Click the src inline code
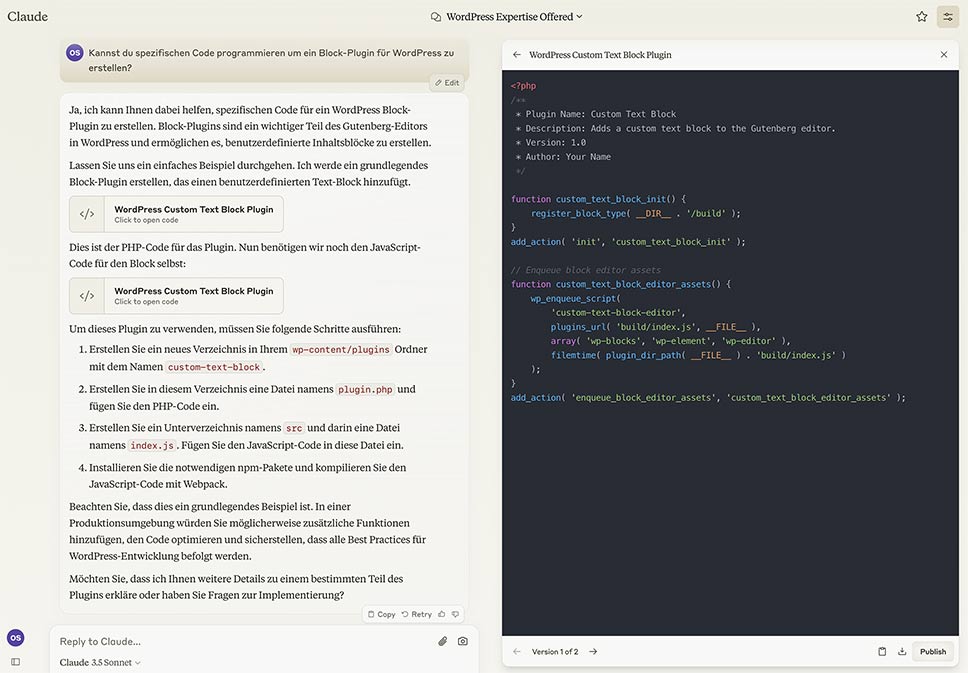Viewport: 968px width, 673px height. 294,428
